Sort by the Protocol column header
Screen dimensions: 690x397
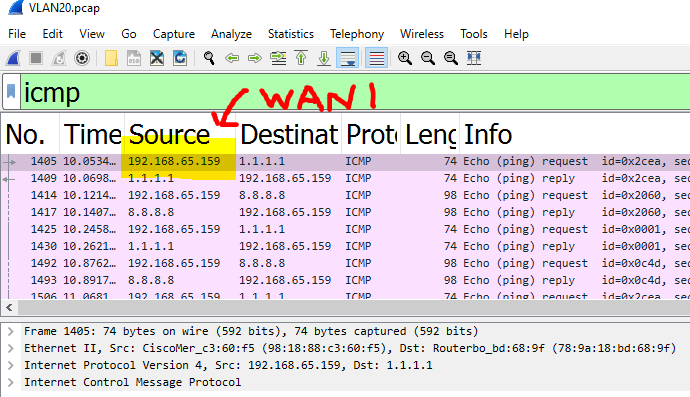[x=371, y=134]
